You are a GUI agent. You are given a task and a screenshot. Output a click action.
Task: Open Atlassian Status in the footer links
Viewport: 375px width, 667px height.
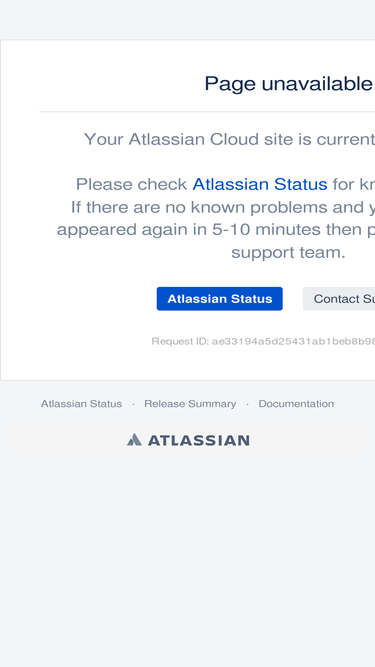coord(81,404)
